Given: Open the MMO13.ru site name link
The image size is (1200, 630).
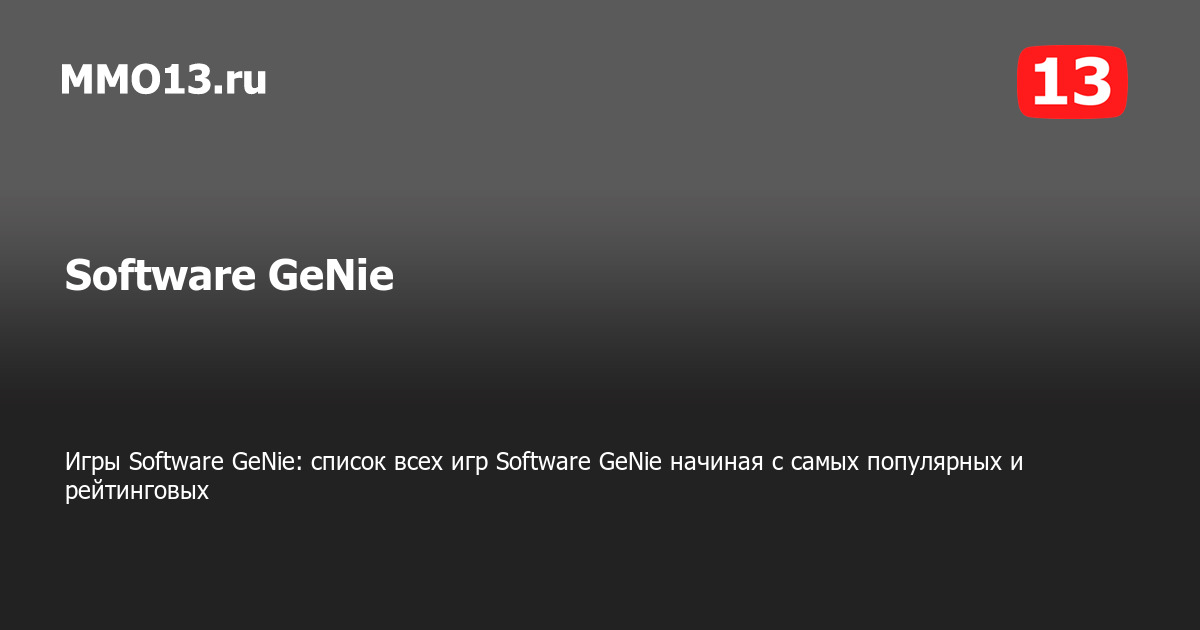Looking at the screenshot, I should (x=163, y=80).
